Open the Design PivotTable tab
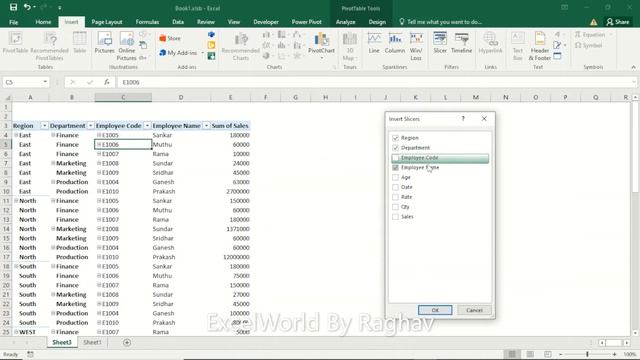Image resolution: width=640 pixels, height=360 pixels. coord(377,22)
